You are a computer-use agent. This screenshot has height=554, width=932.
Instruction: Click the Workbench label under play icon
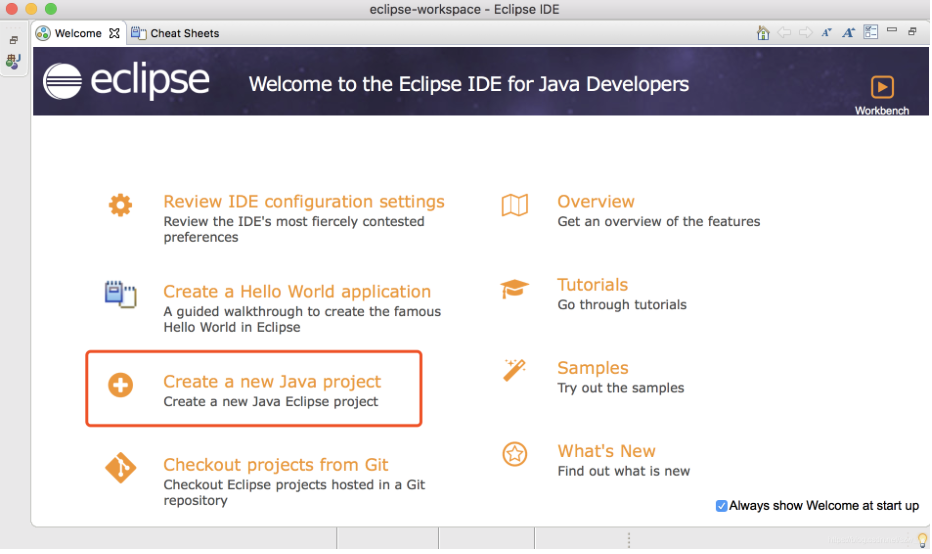click(882, 111)
